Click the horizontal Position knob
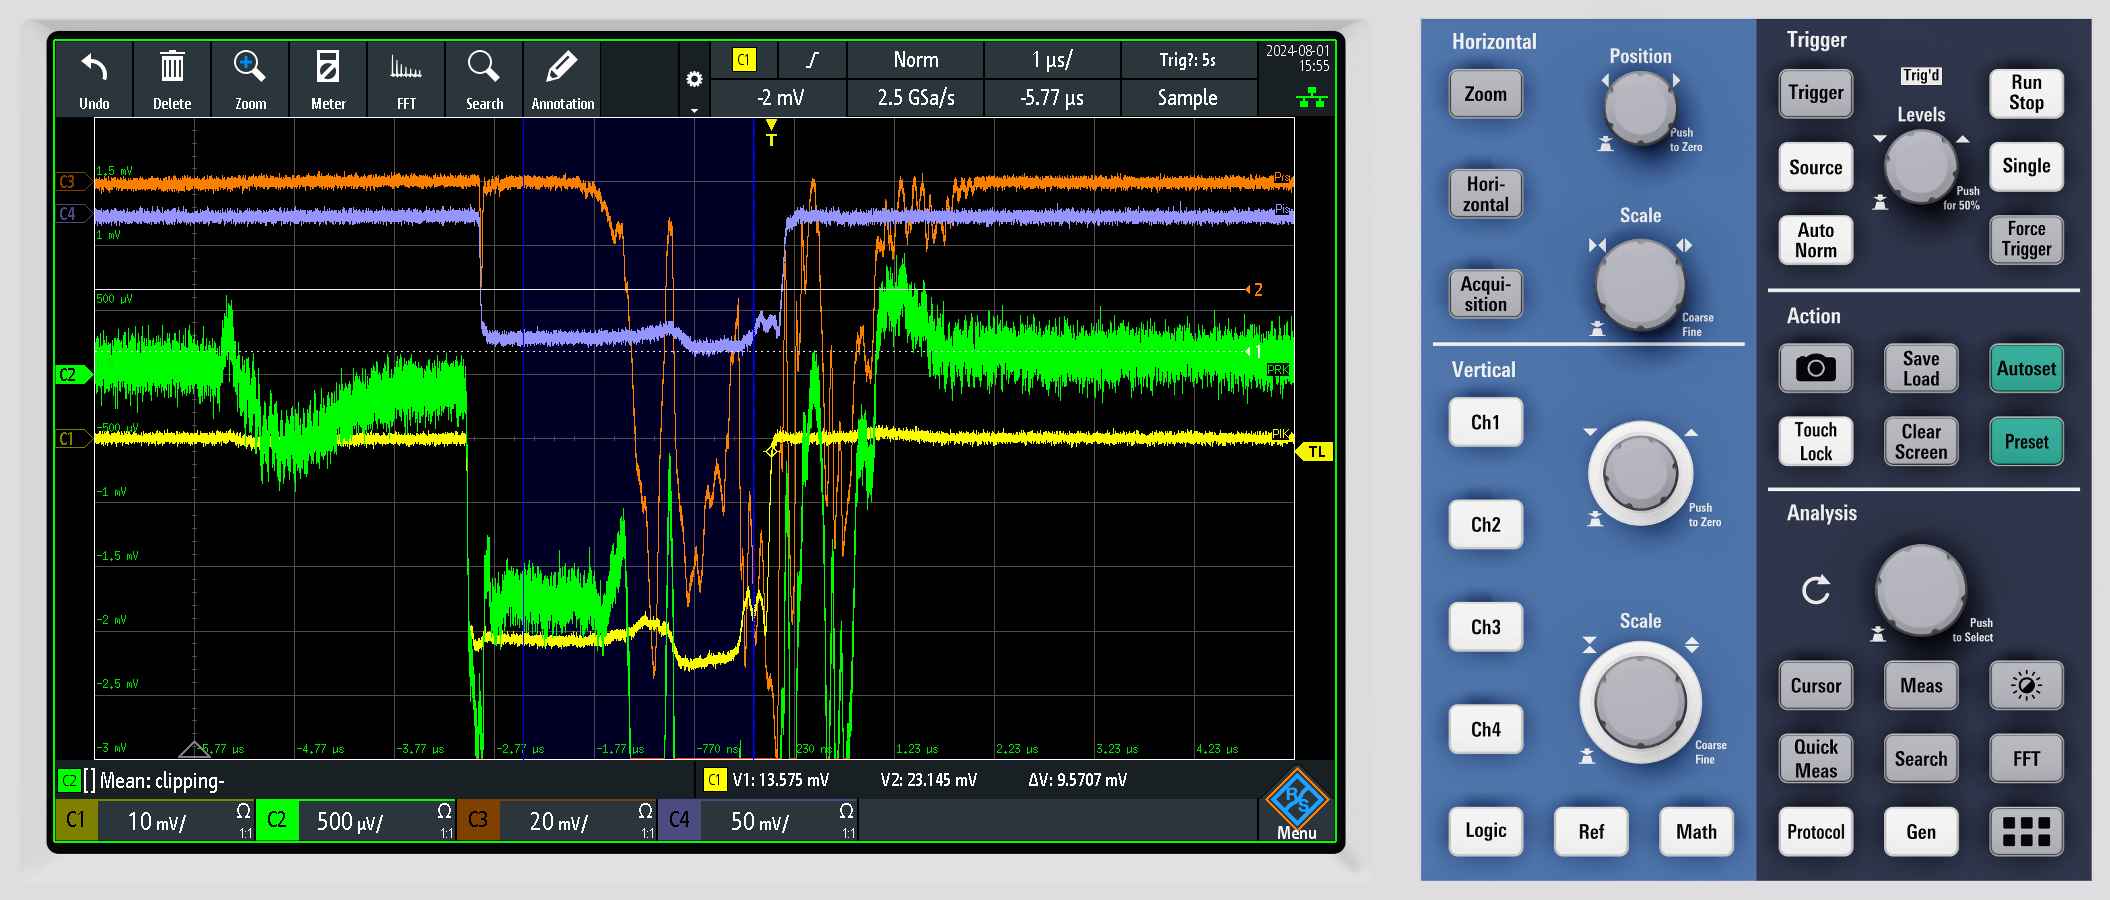This screenshot has width=2110, height=900. point(1640,107)
